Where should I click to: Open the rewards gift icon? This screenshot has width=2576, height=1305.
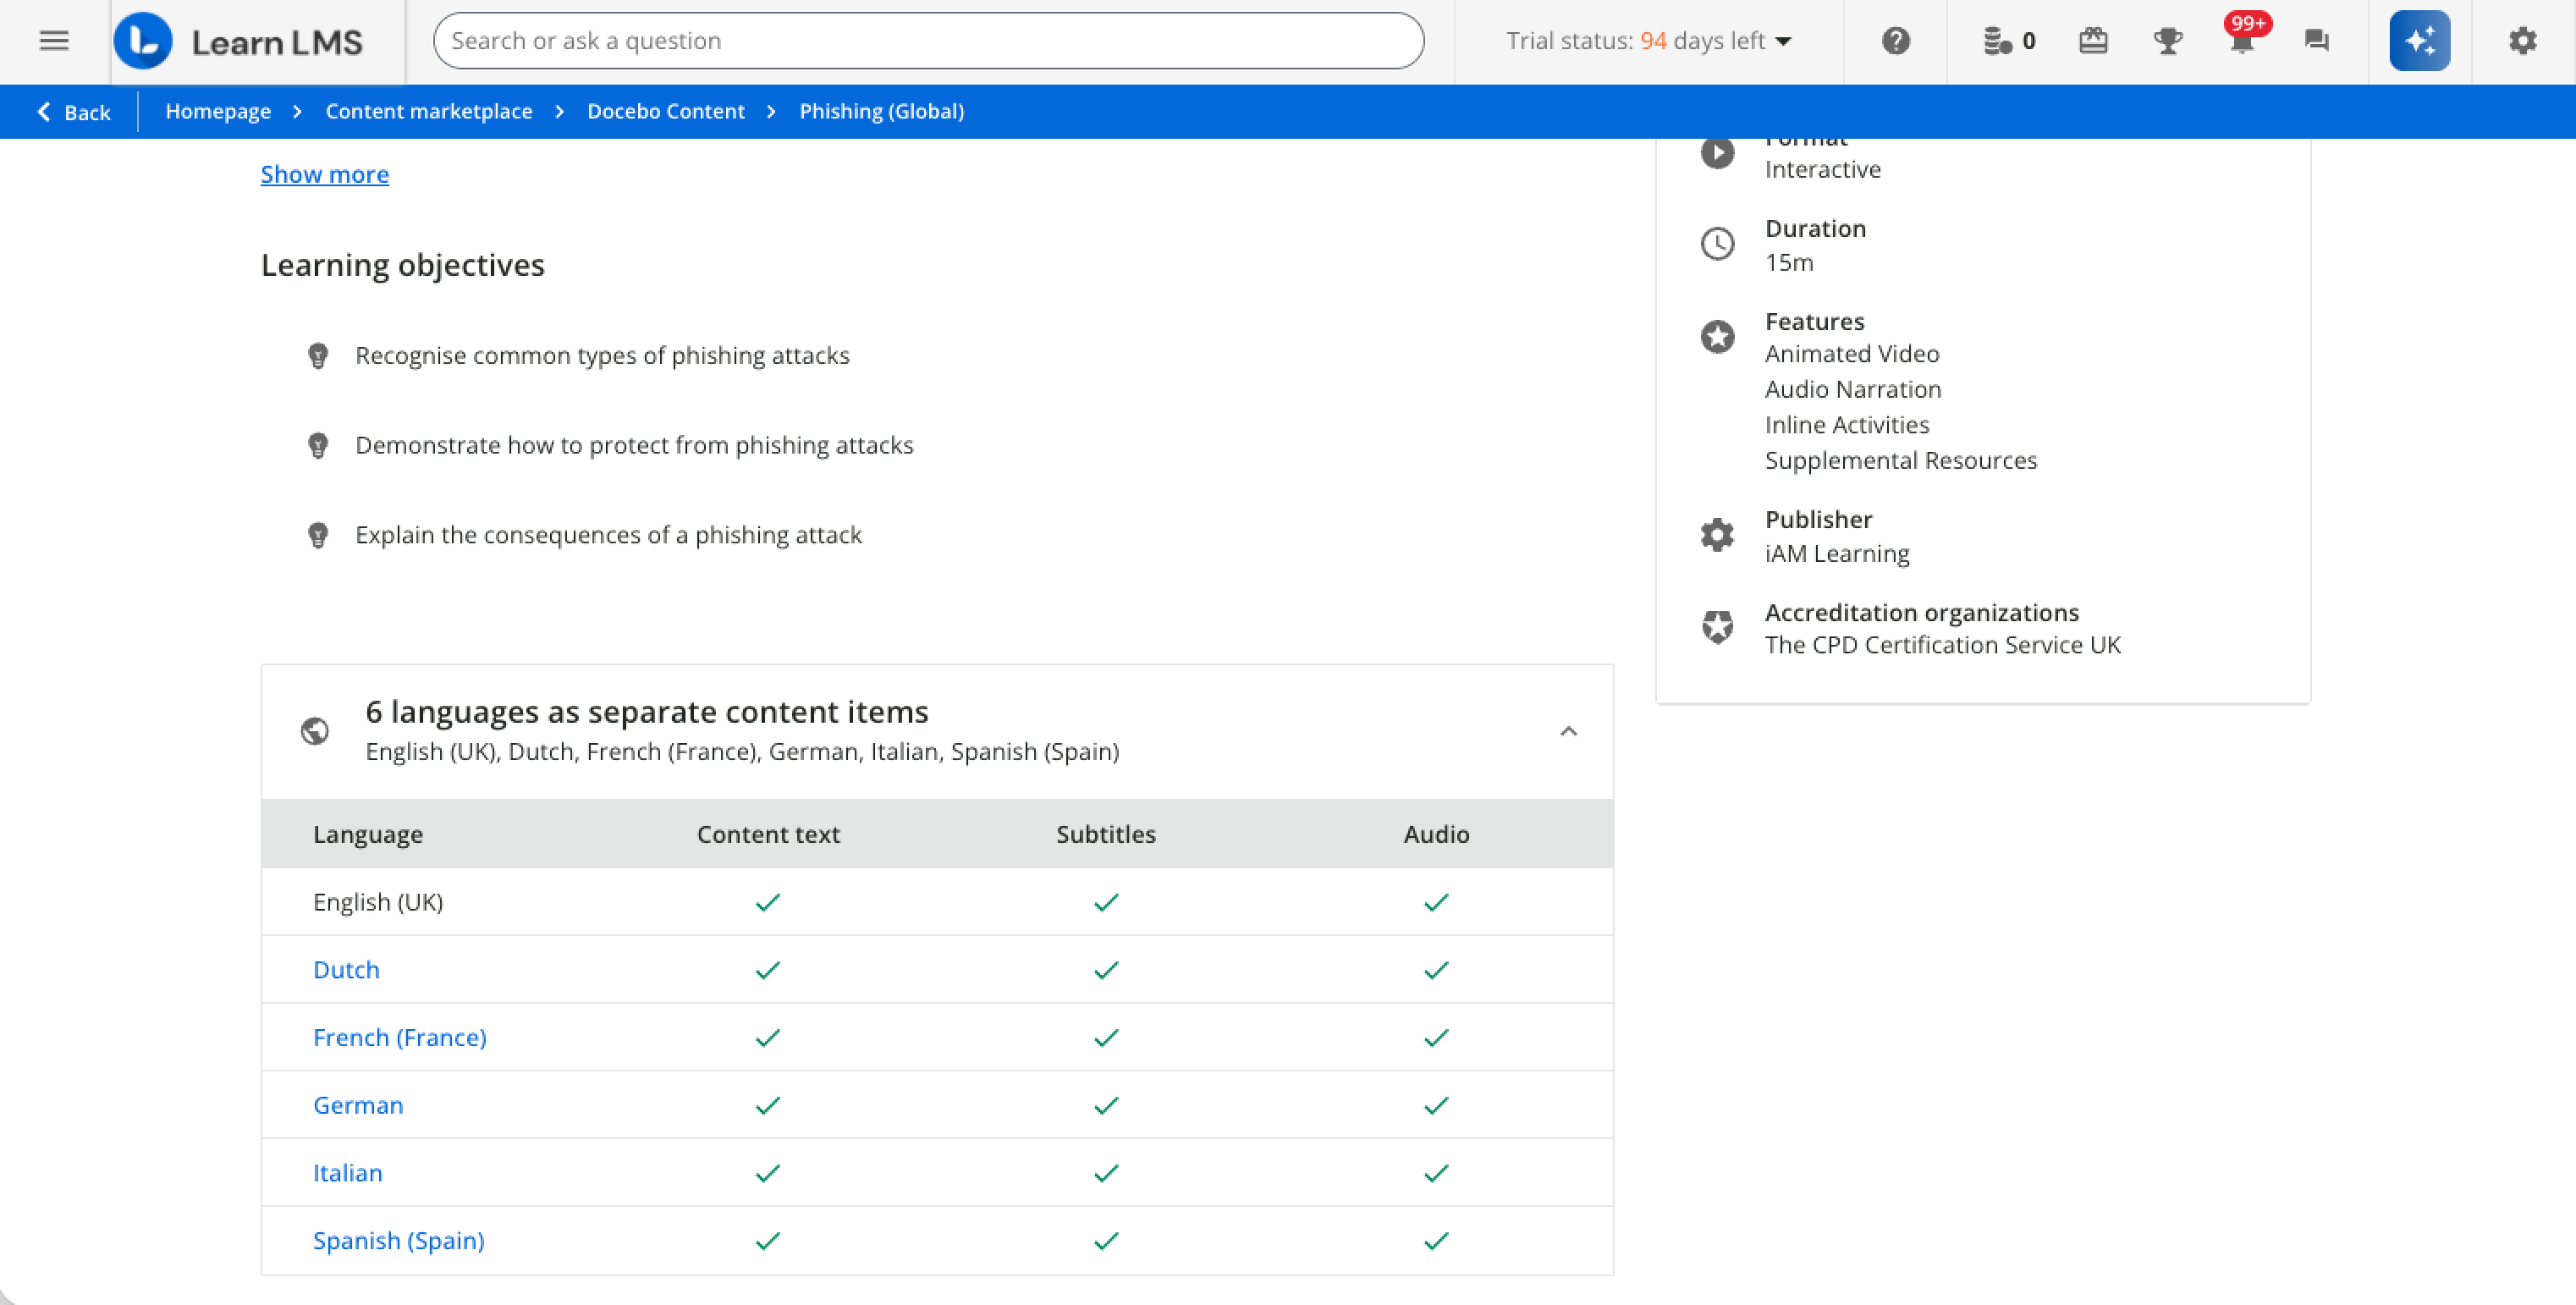pos(2093,41)
